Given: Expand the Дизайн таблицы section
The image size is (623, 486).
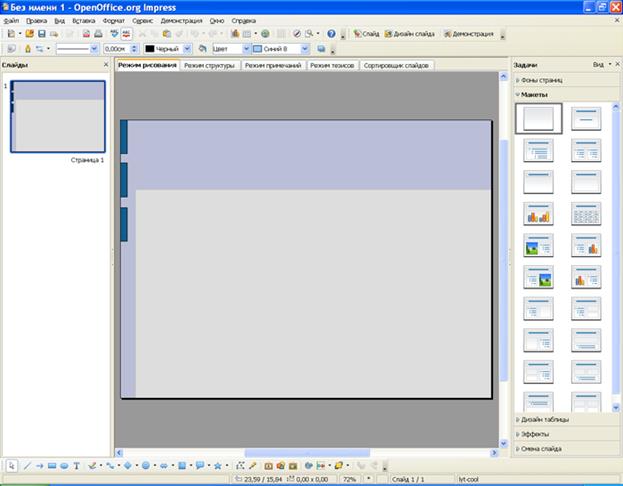Looking at the screenshot, I should click(x=565, y=420).
